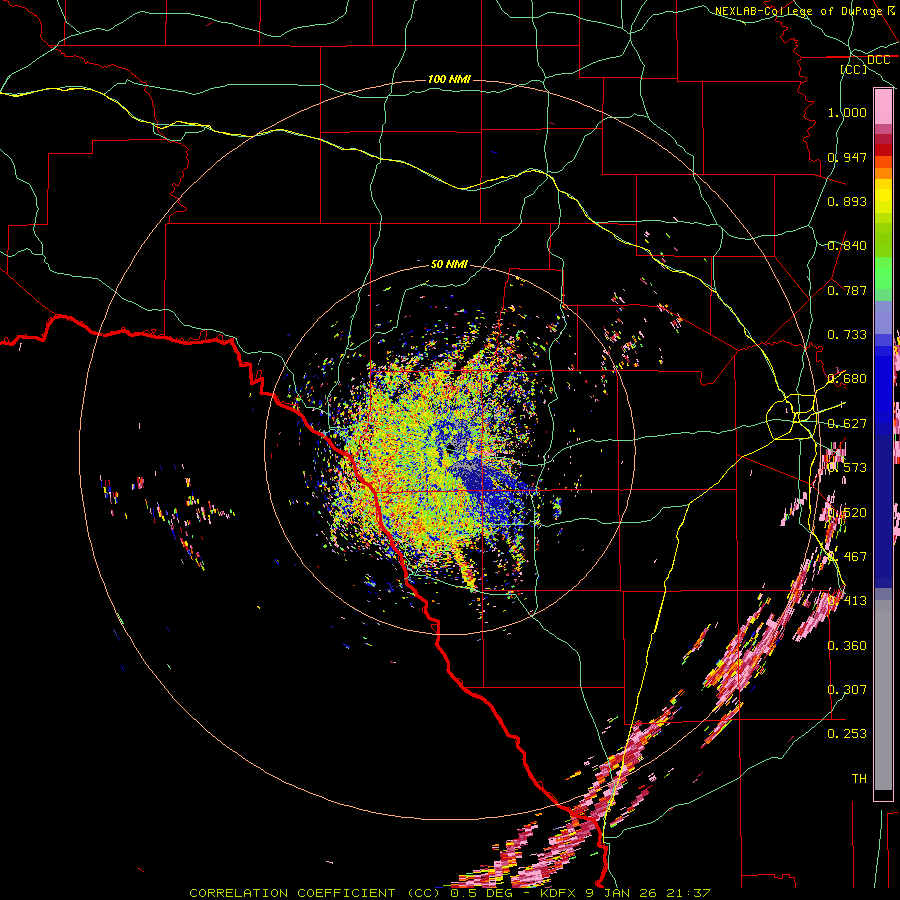
Task: Click the 0.253 scale value
Action: coord(847,734)
